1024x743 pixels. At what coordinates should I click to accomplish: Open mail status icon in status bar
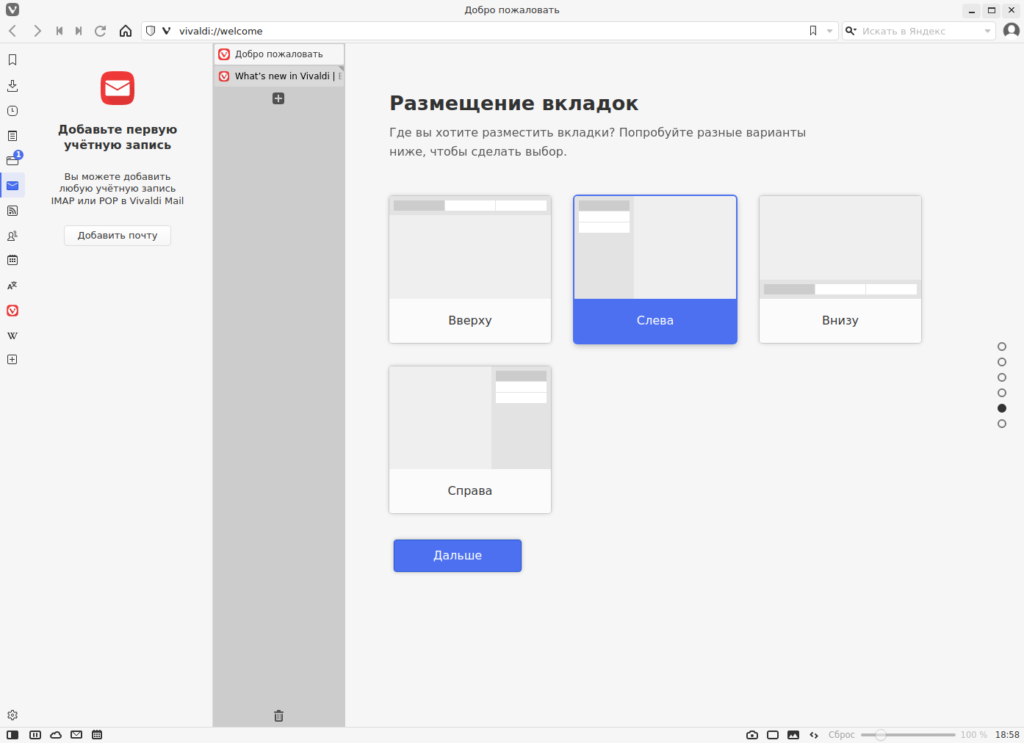[x=76, y=735]
